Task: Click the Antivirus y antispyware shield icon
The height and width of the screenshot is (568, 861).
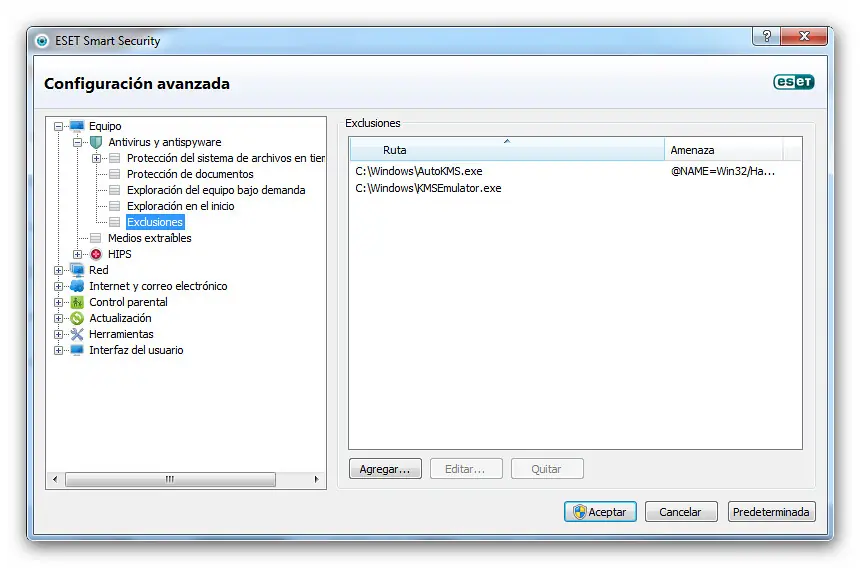Action: point(96,142)
